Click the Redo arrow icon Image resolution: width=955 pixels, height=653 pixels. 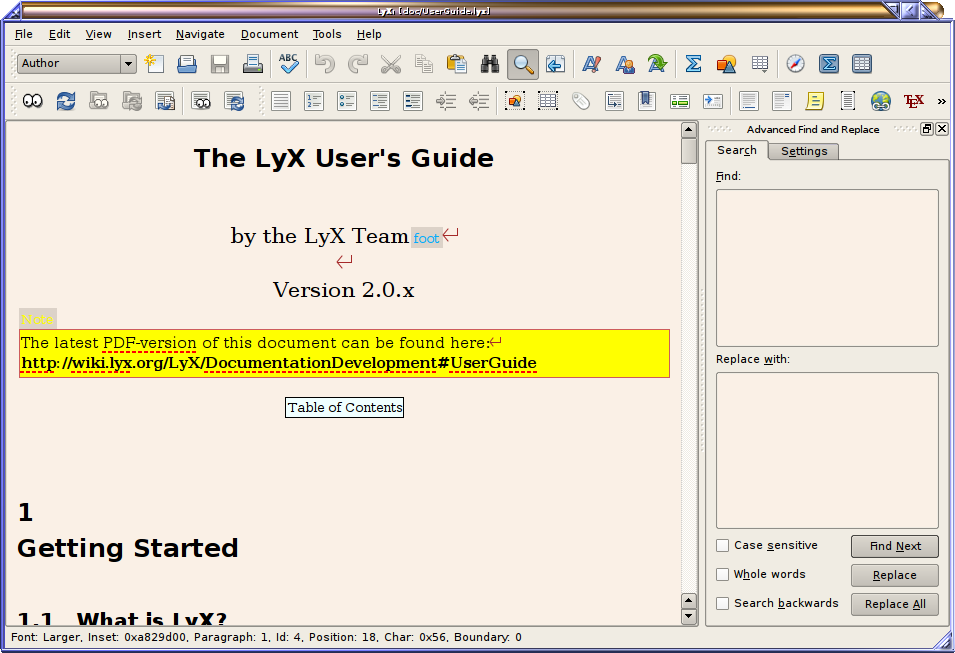(358, 64)
